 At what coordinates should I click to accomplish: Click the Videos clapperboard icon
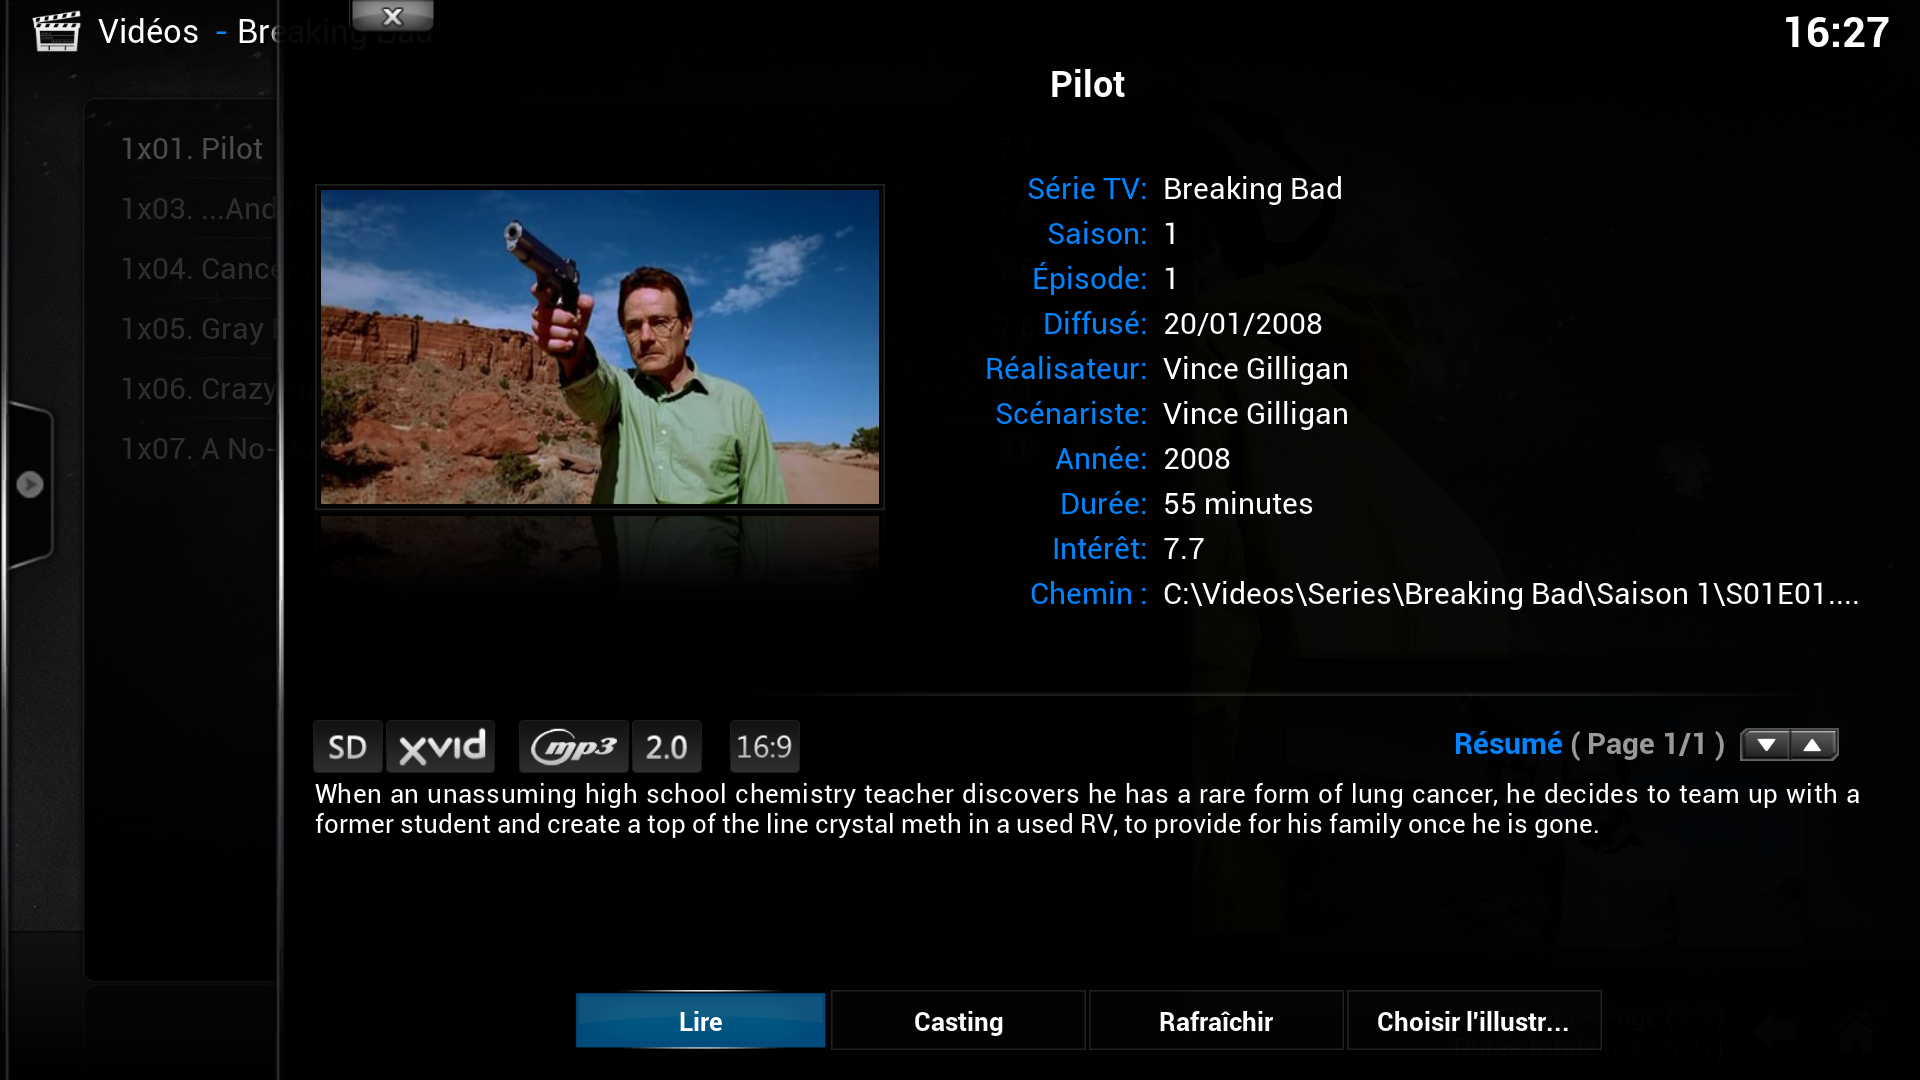click(56, 31)
